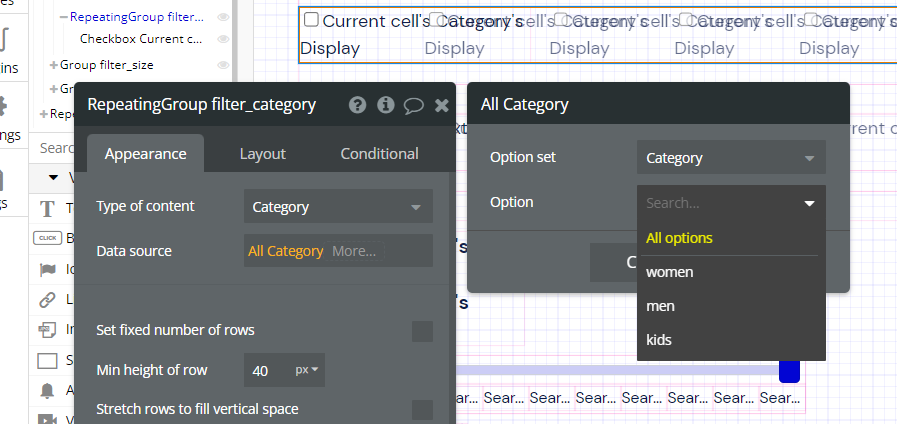Toggle the eye icon for Group filter_size
Screen dimensions: 897x424
coord(223,64)
